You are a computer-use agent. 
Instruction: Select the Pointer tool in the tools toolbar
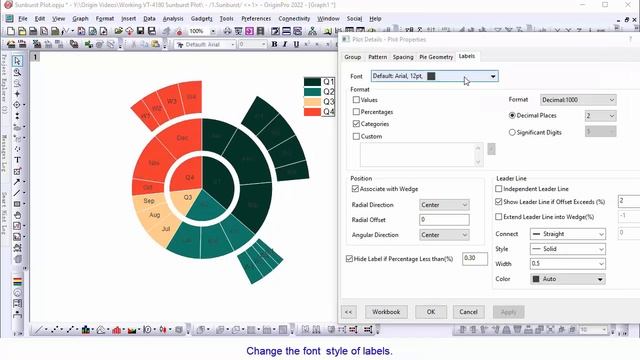point(17,61)
